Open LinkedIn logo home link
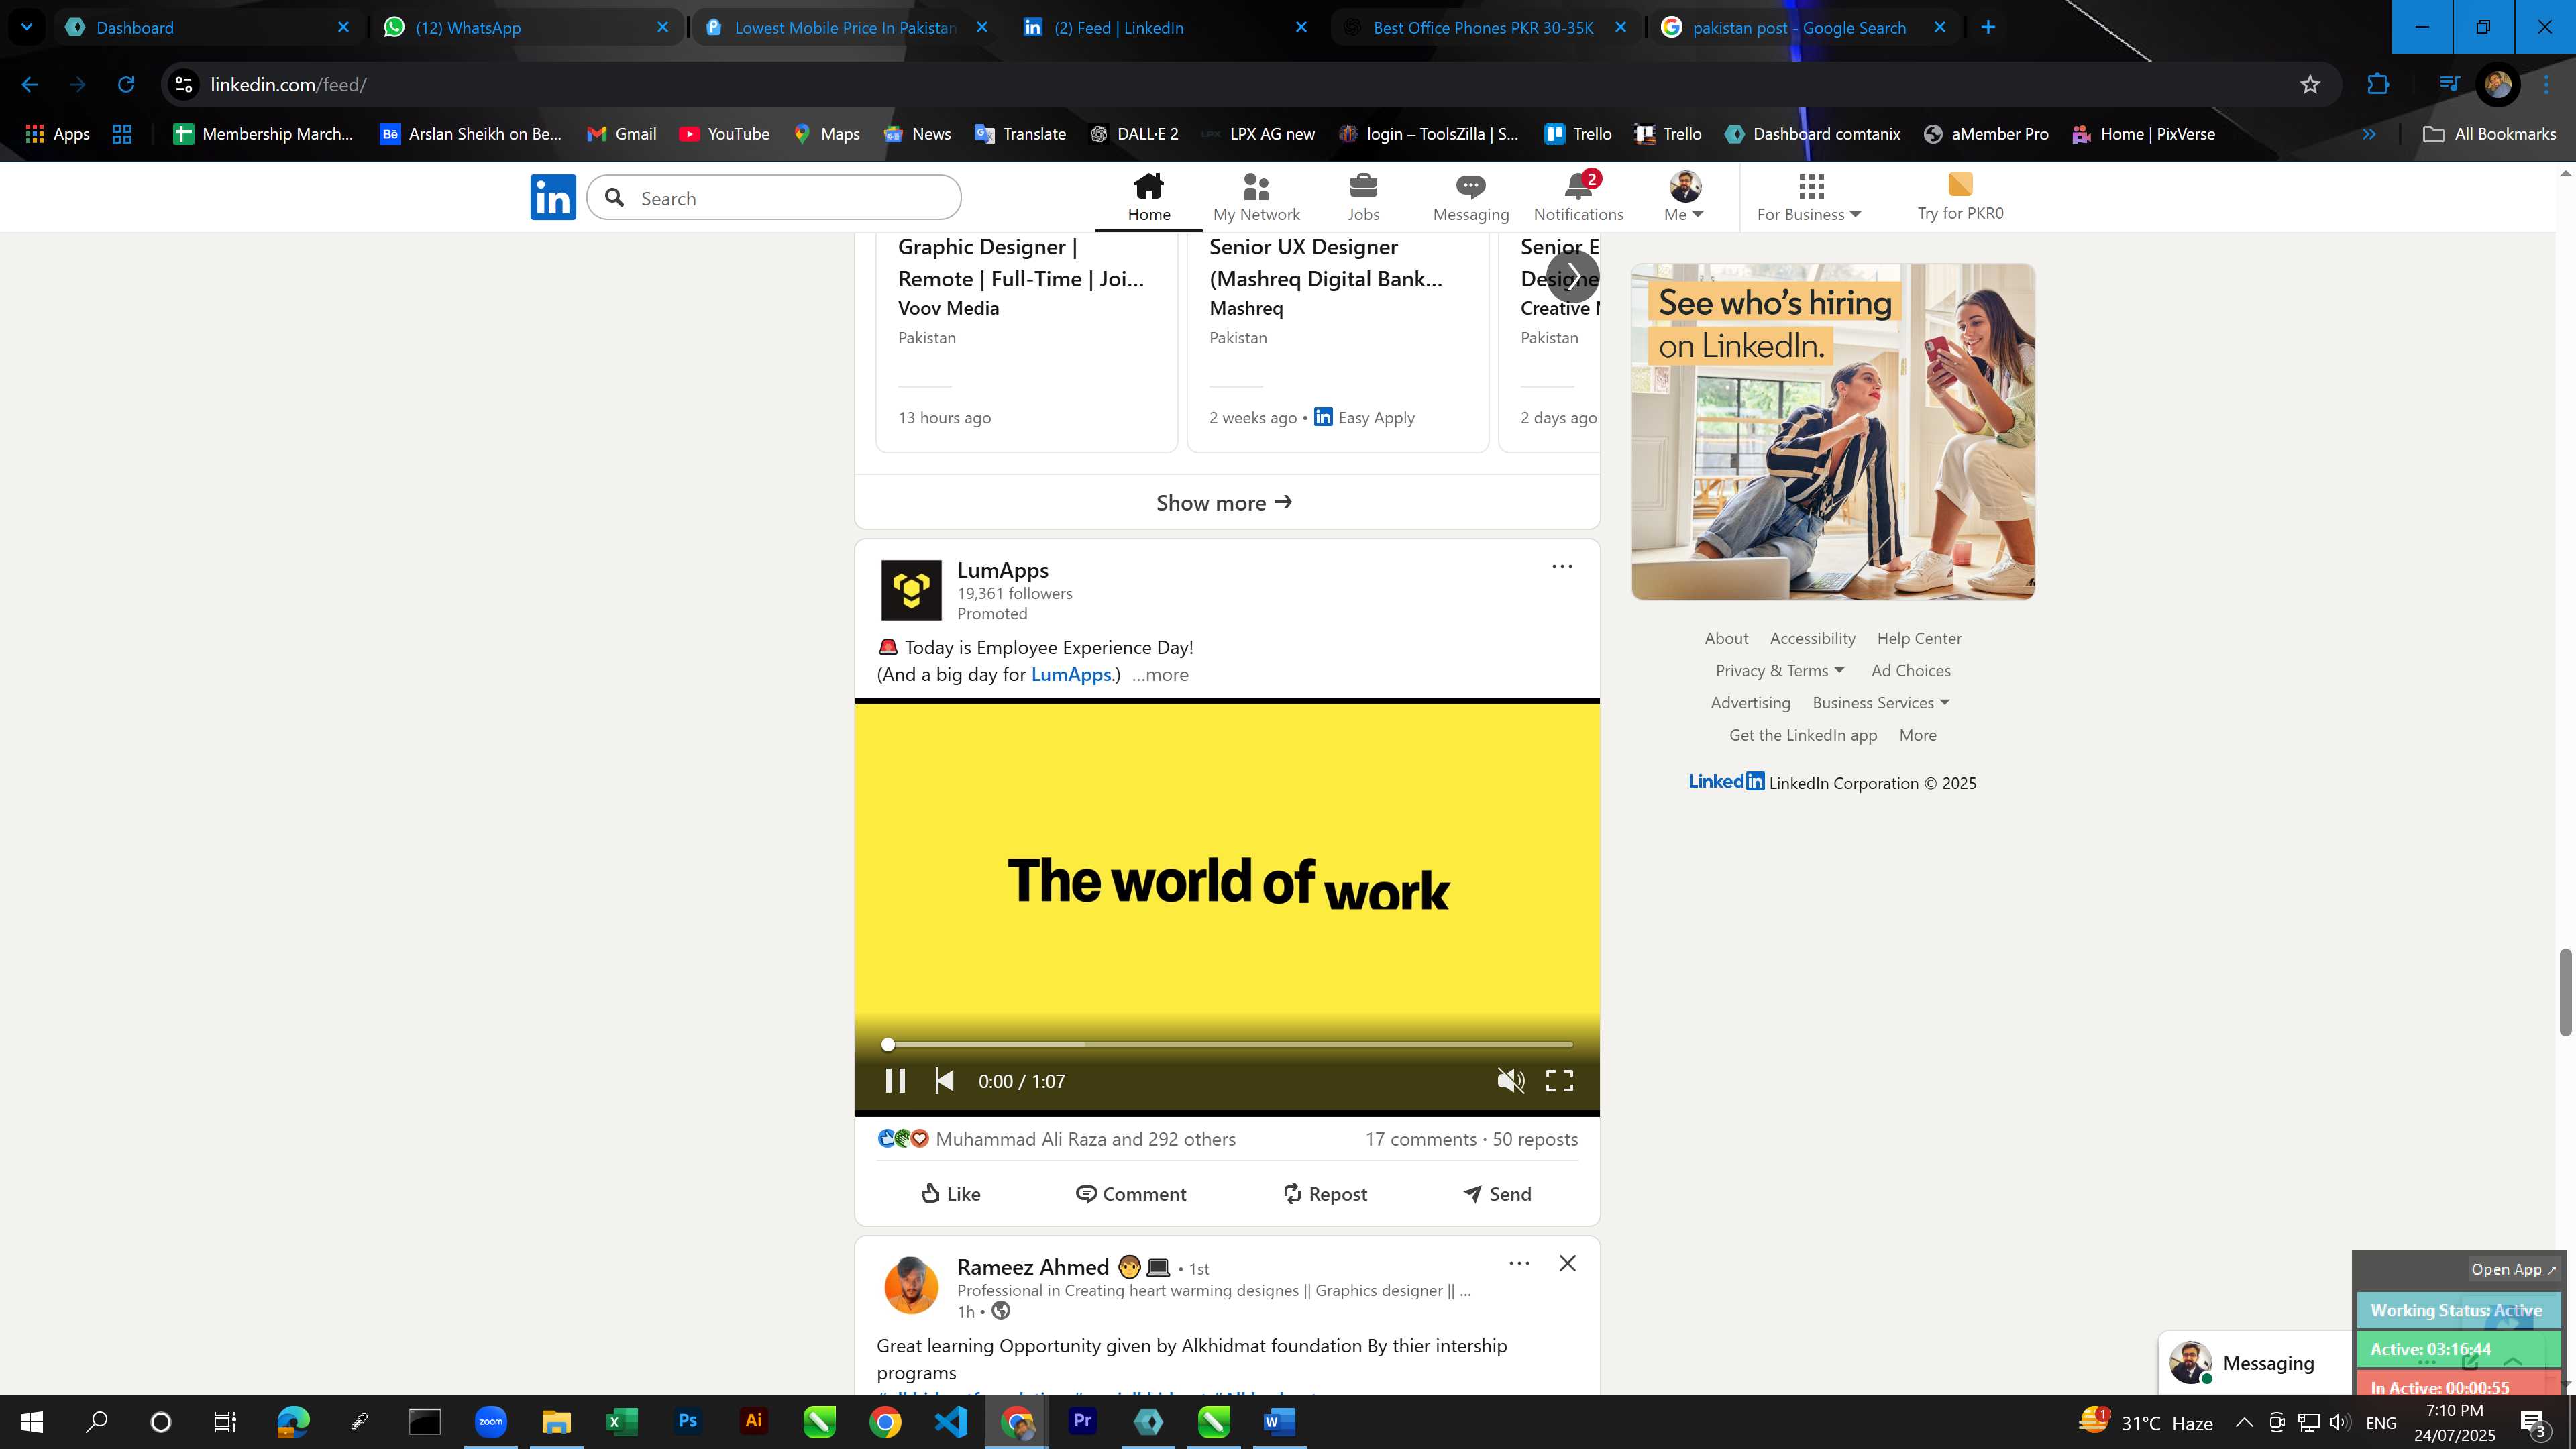2576x1449 pixels. [553, 197]
